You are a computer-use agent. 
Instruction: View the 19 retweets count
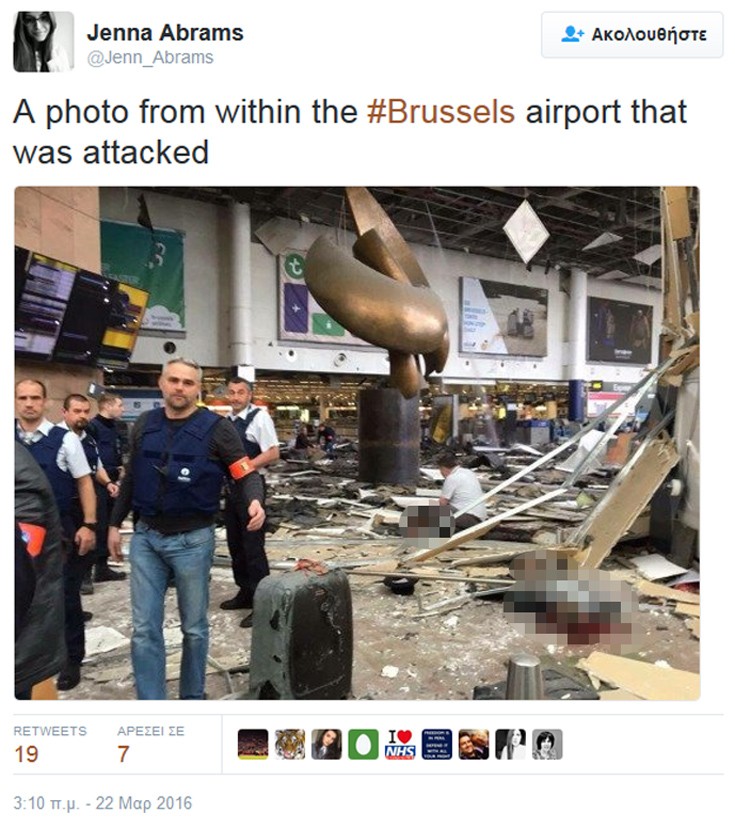click(x=26, y=754)
